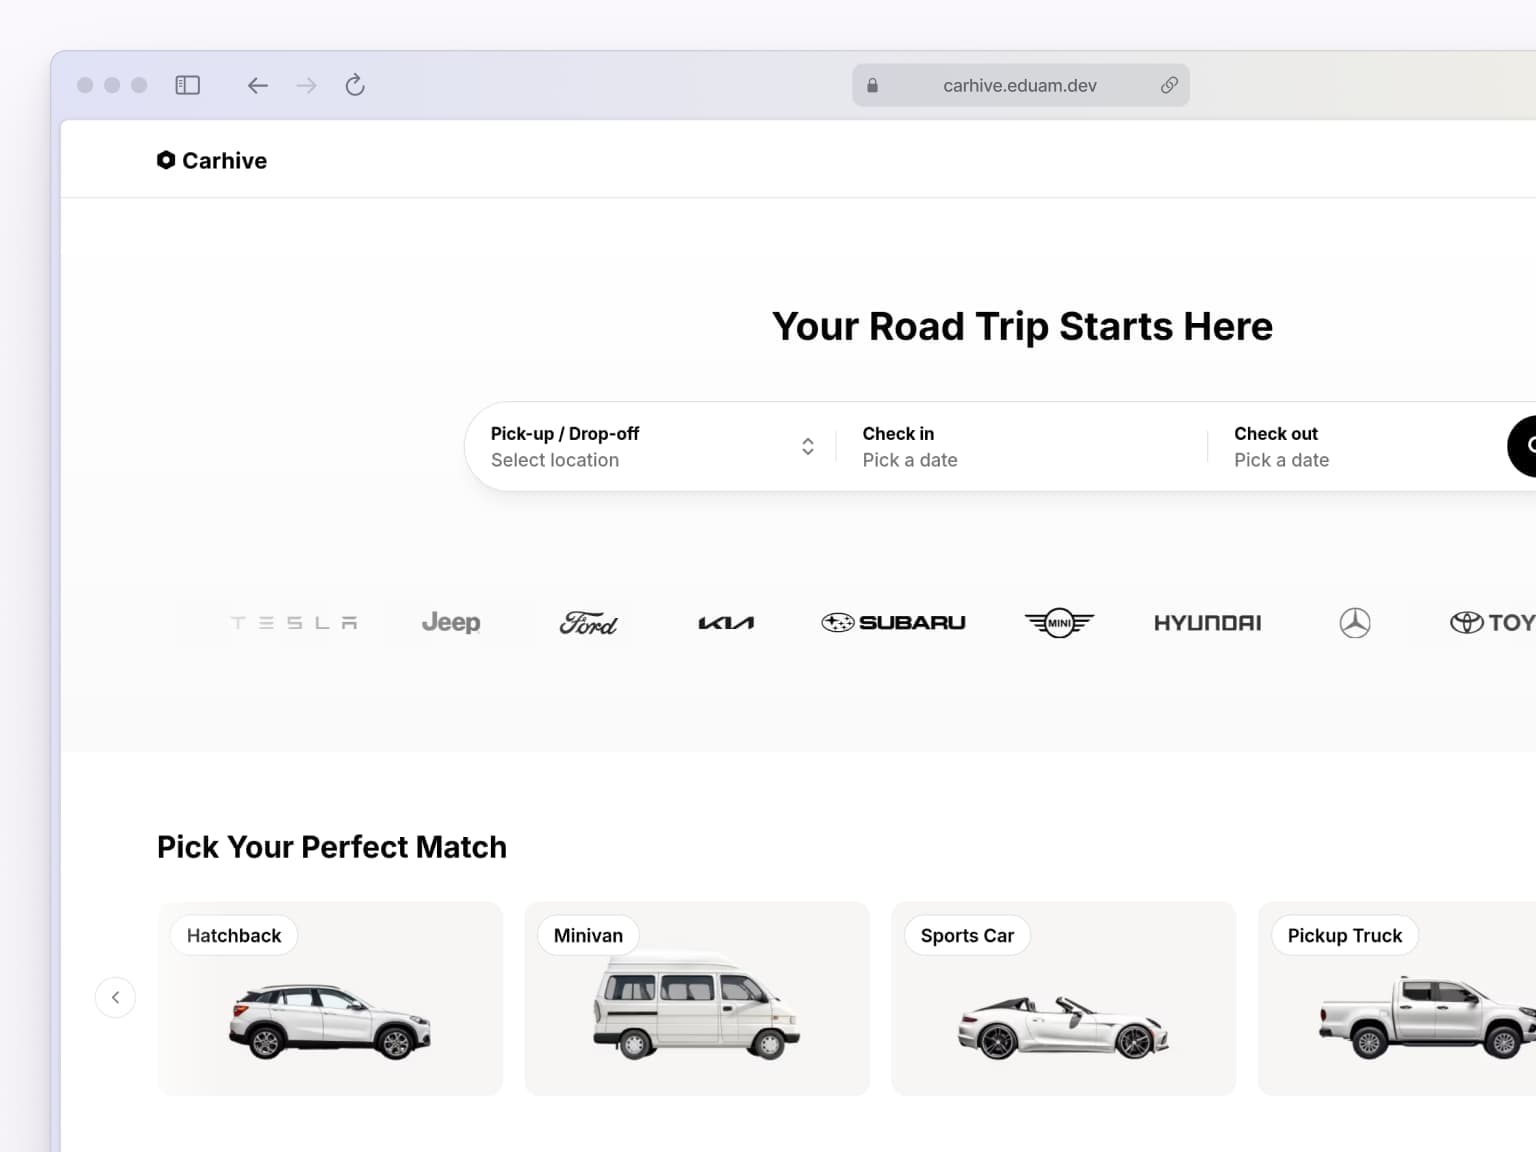
Task: Reload the page with the refresh icon
Action: [355, 85]
